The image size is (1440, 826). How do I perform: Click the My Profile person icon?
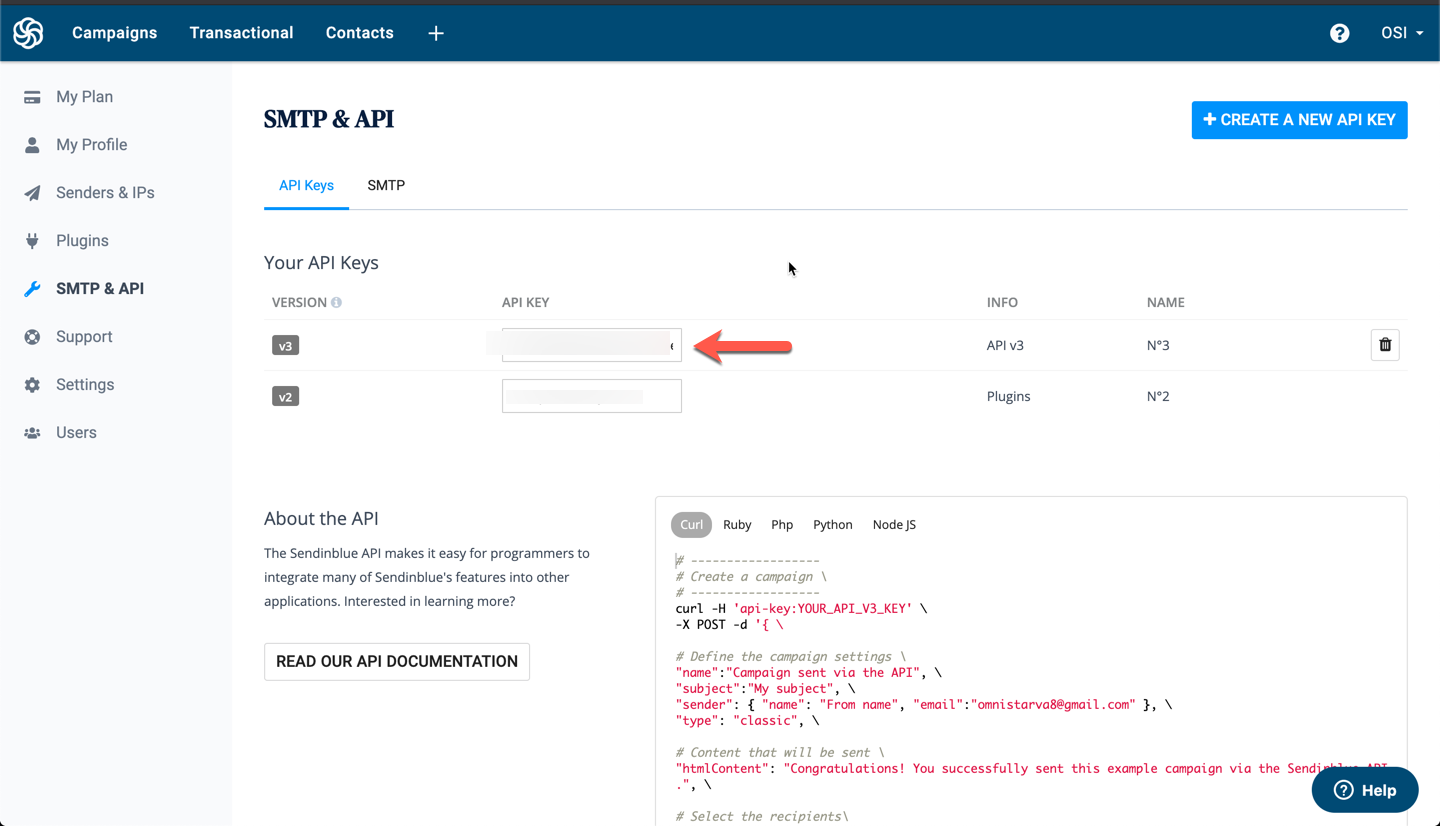[32, 145]
